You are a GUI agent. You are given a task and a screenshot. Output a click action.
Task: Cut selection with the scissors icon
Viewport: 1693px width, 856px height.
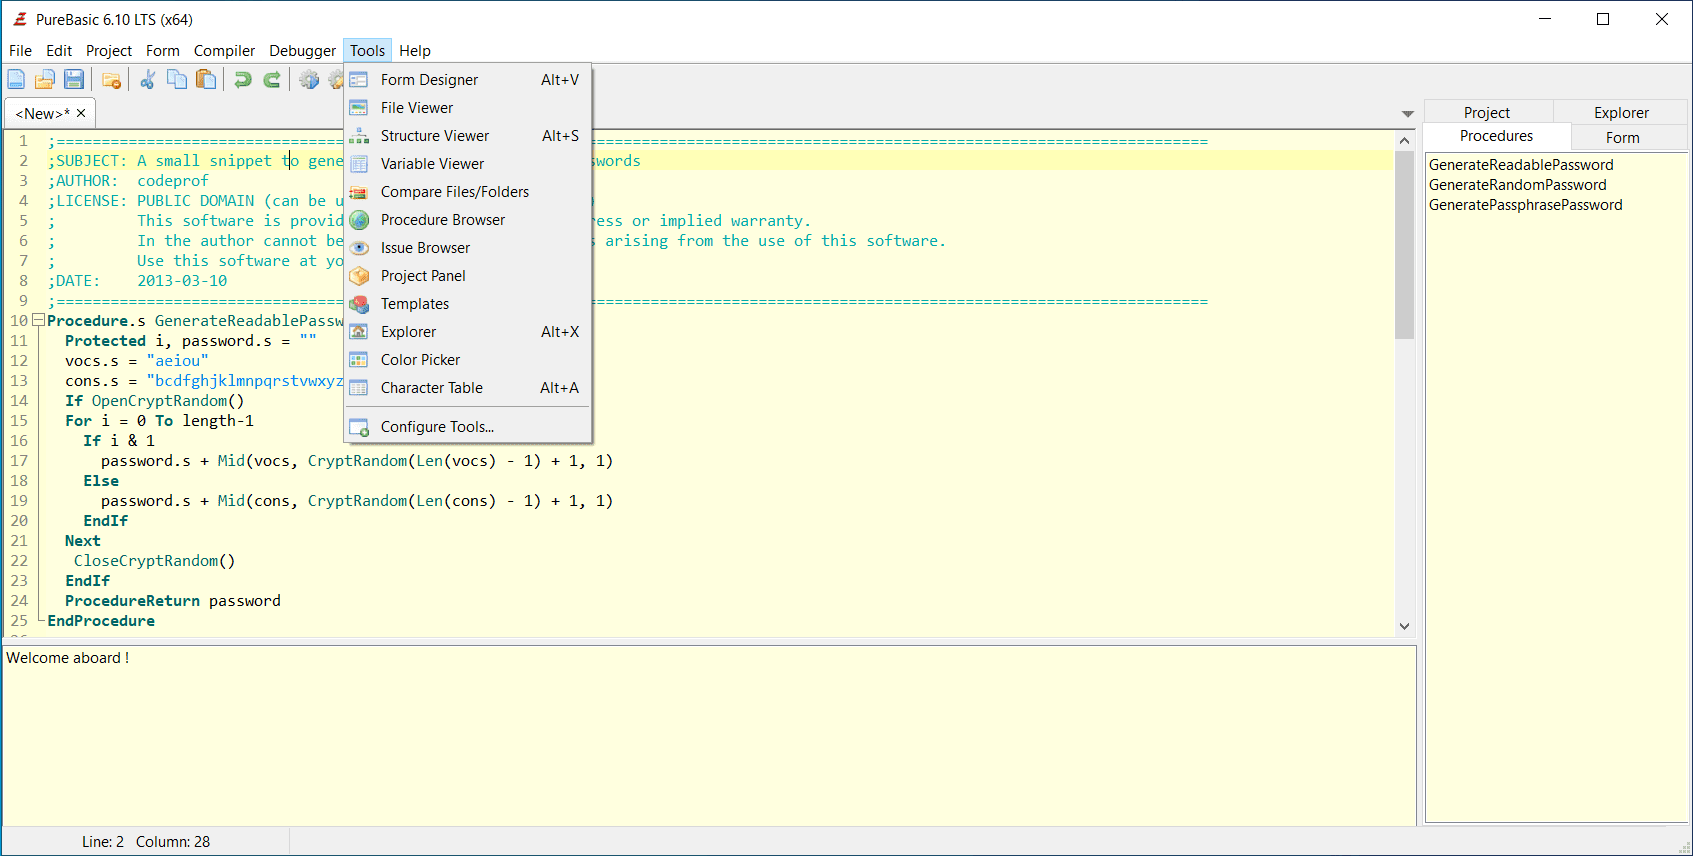[148, 80]
